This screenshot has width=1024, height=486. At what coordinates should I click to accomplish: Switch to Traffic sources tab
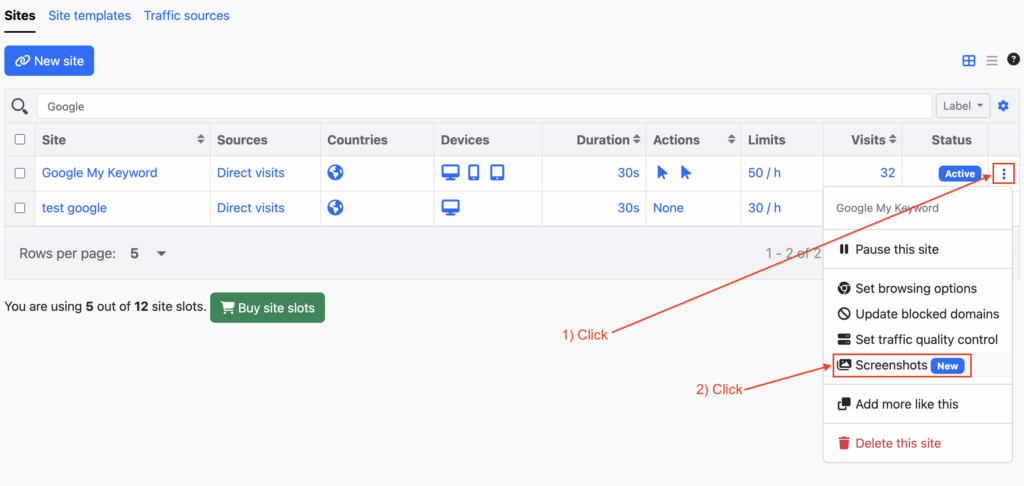[187, 16]
